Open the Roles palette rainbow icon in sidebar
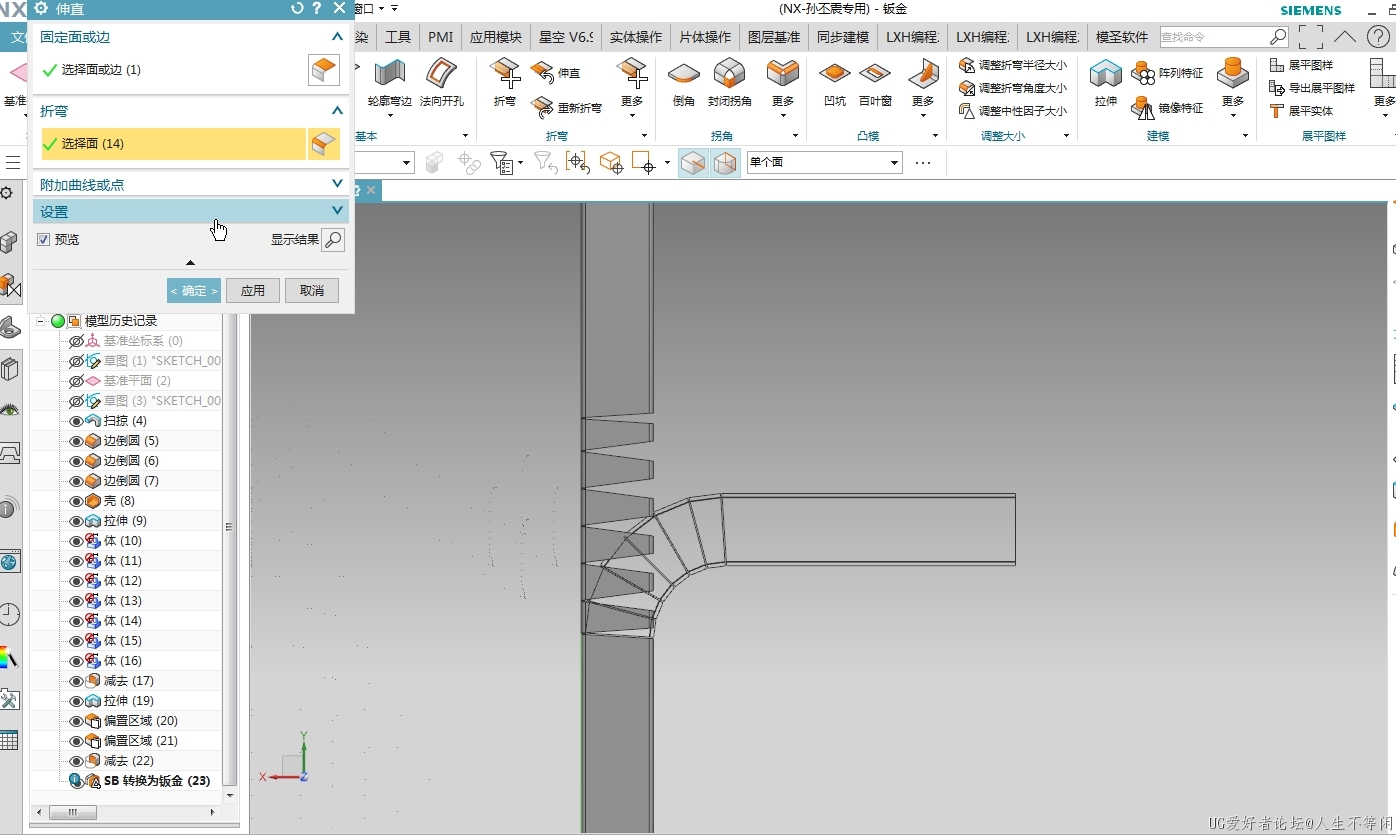This screenshot has height=835, width=1396. [9, 657]
